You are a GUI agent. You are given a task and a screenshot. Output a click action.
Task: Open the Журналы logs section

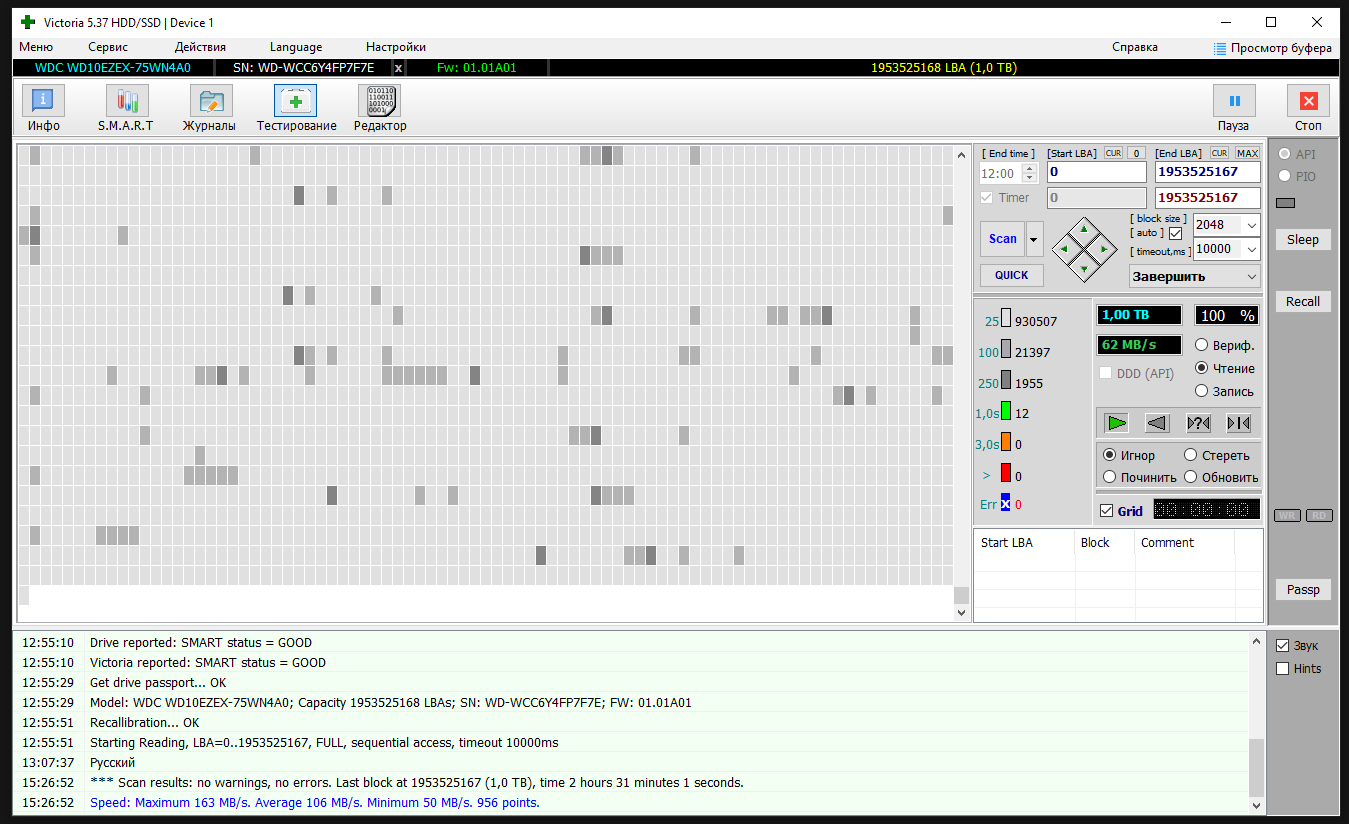coord(210,108)
